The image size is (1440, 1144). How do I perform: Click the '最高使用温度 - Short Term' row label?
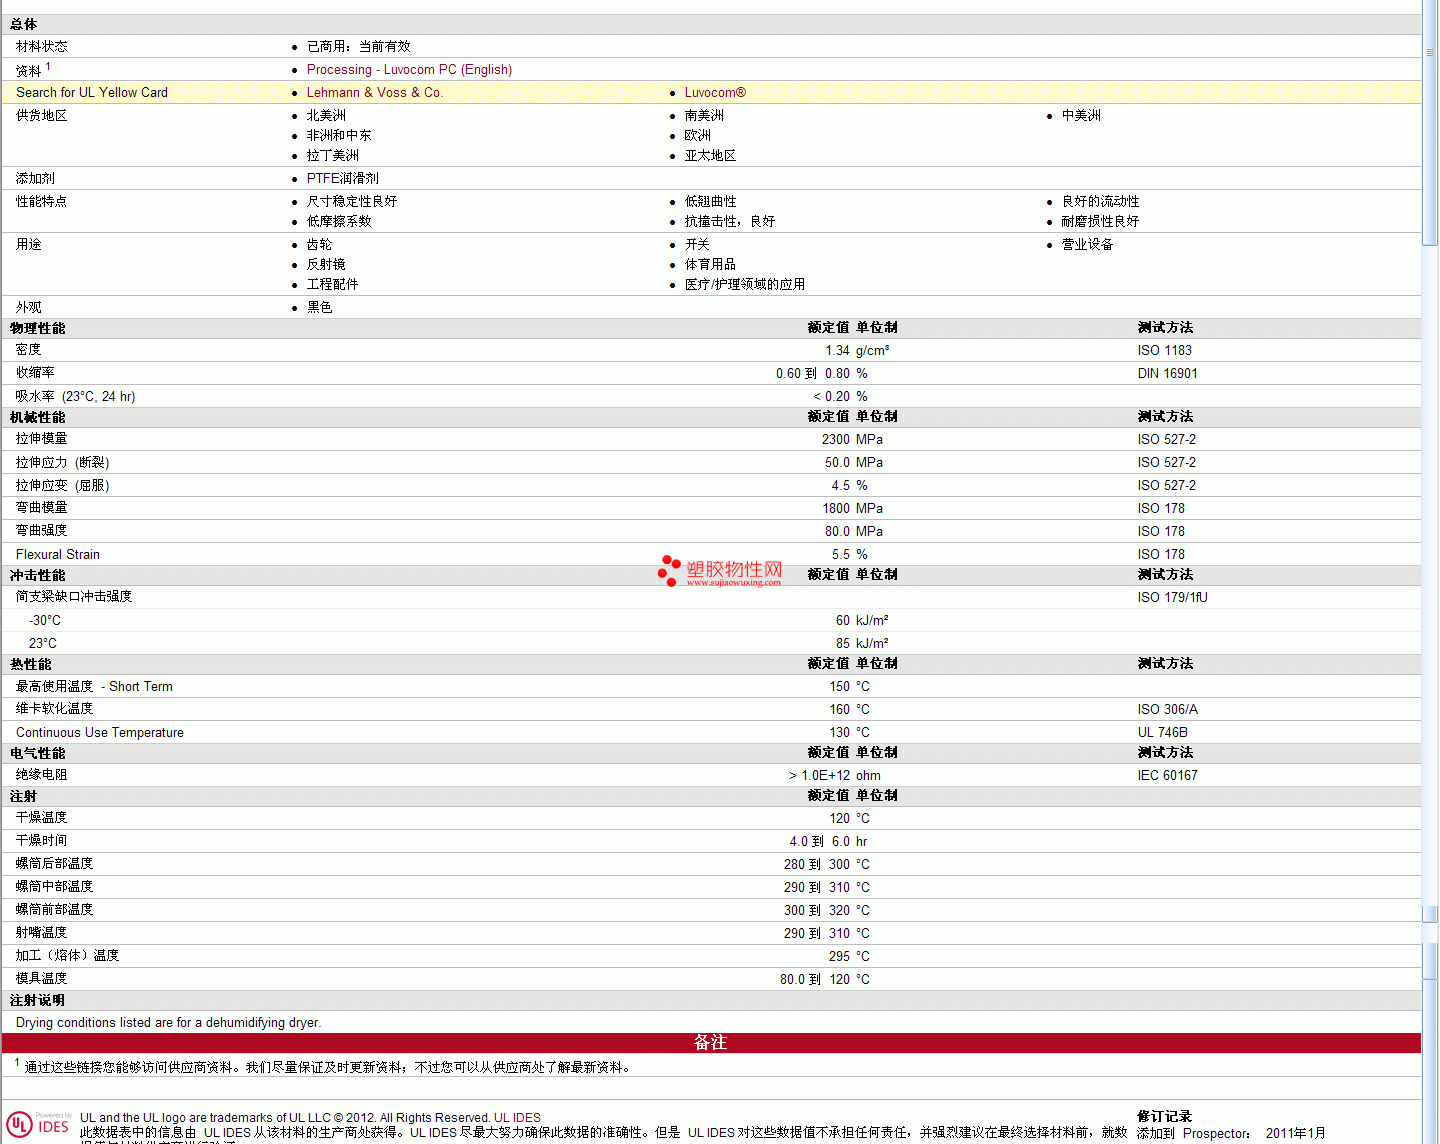point(94,686)
